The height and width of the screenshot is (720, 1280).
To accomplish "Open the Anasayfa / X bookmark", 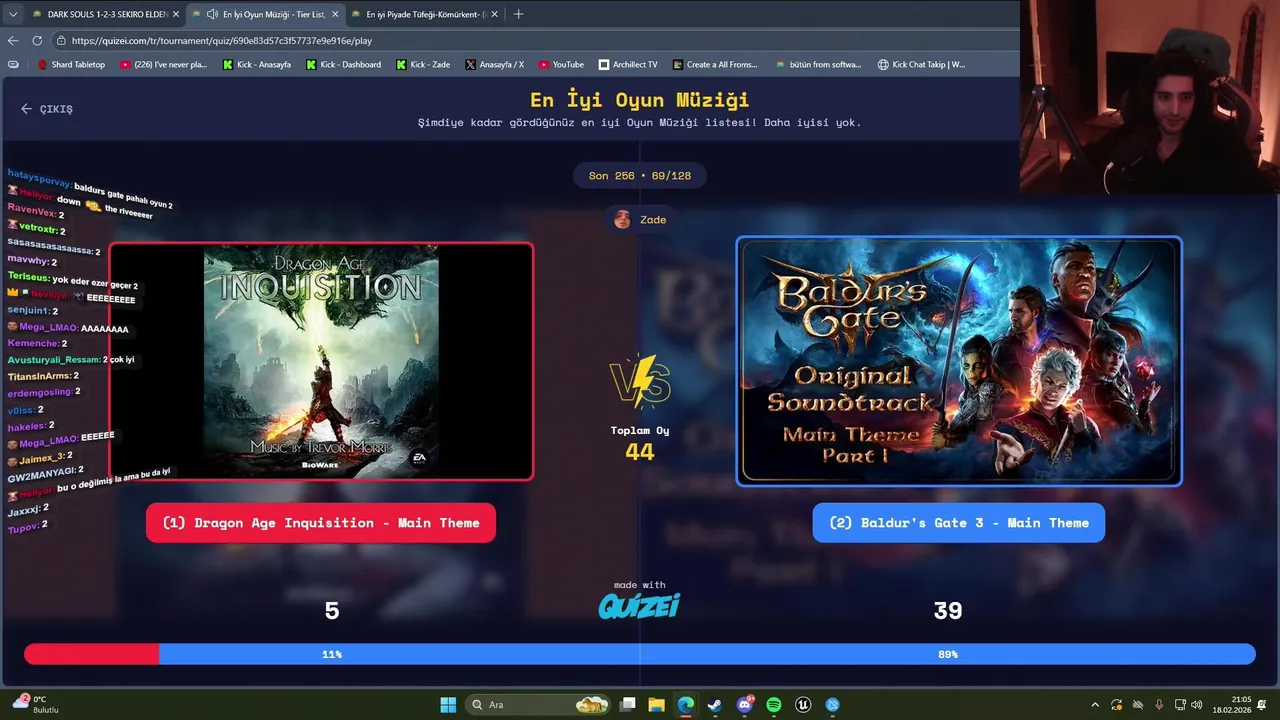I will (494, 64).
